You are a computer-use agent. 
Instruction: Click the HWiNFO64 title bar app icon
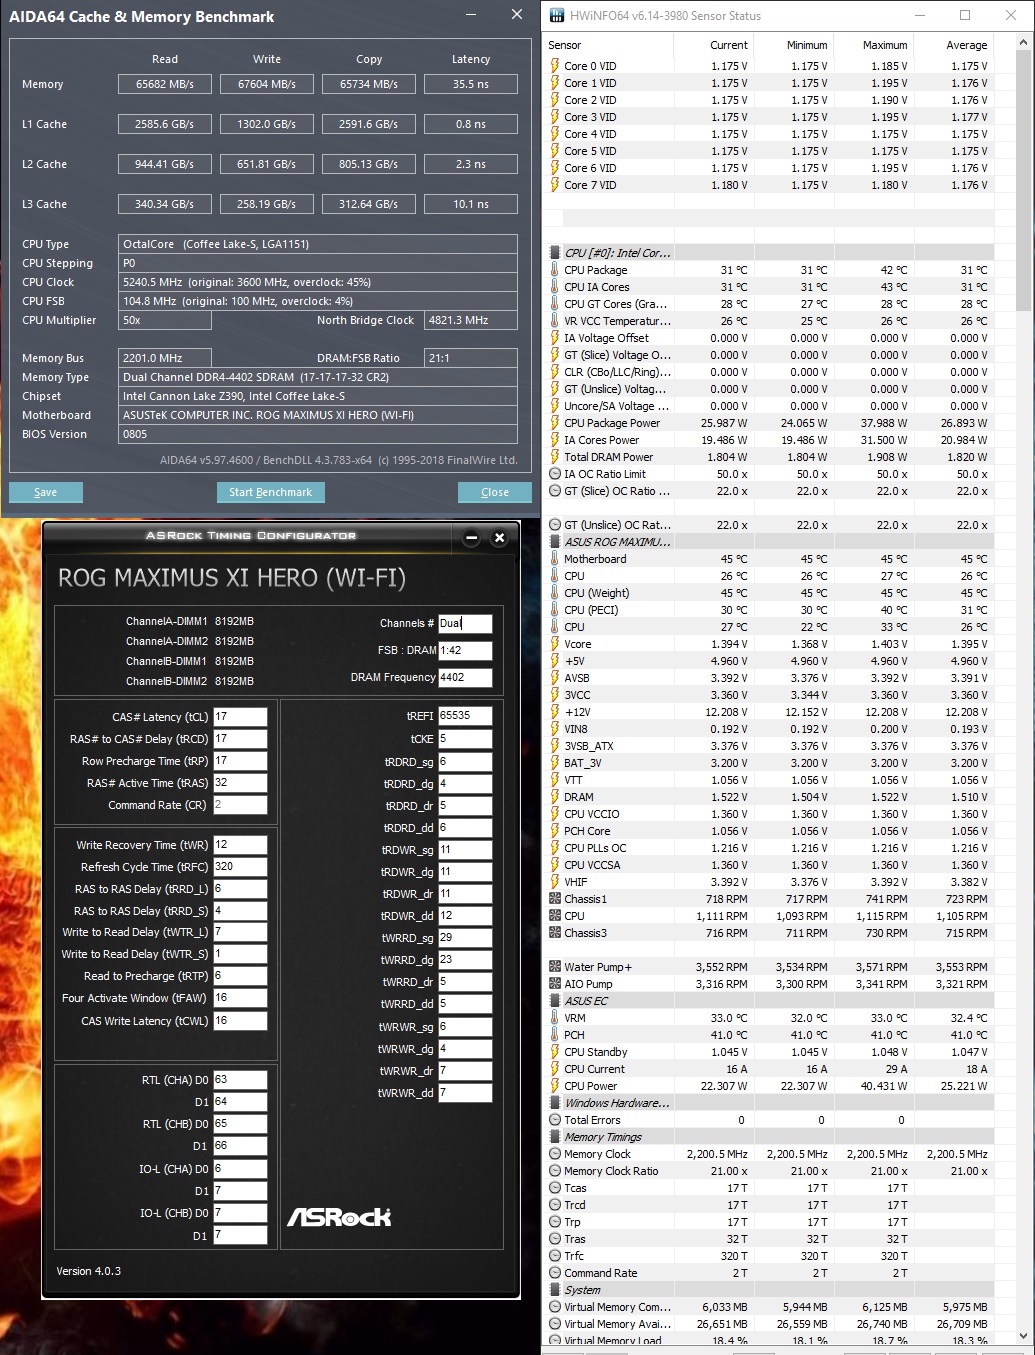point(556,16)
